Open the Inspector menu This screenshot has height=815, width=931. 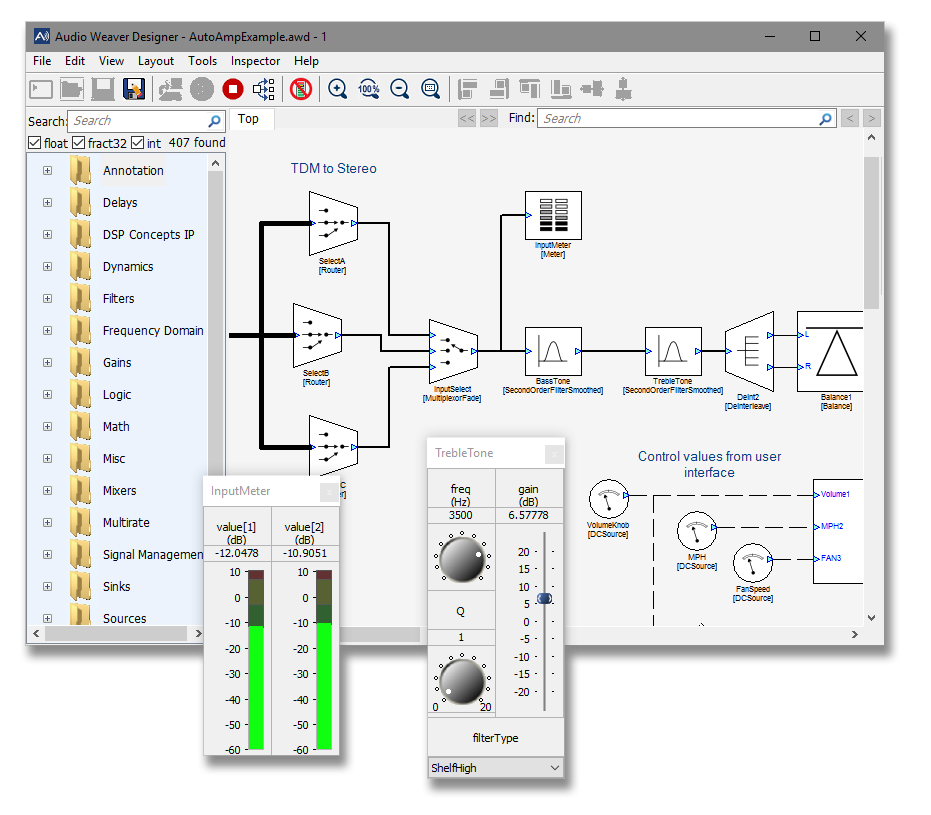[255, 61]
